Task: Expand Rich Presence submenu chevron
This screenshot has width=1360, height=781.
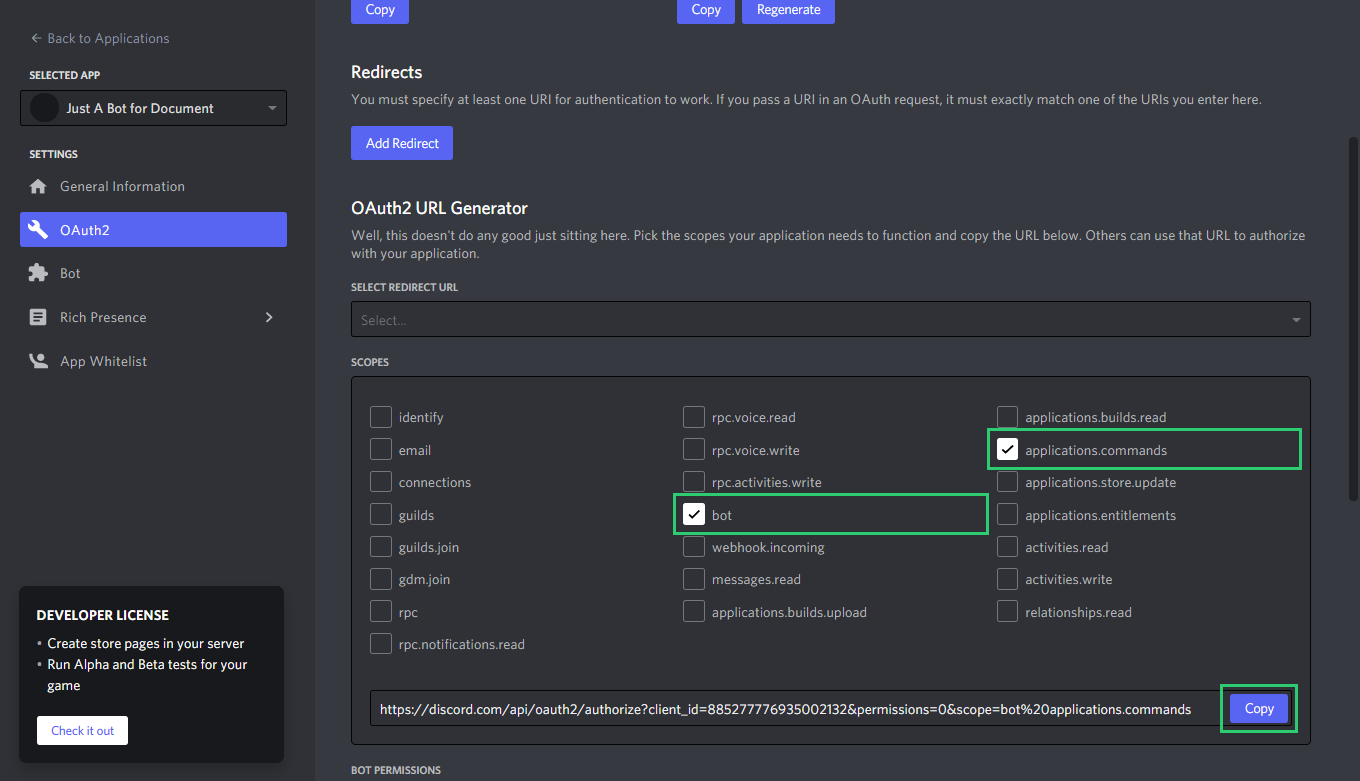Action: coord(268,317)
